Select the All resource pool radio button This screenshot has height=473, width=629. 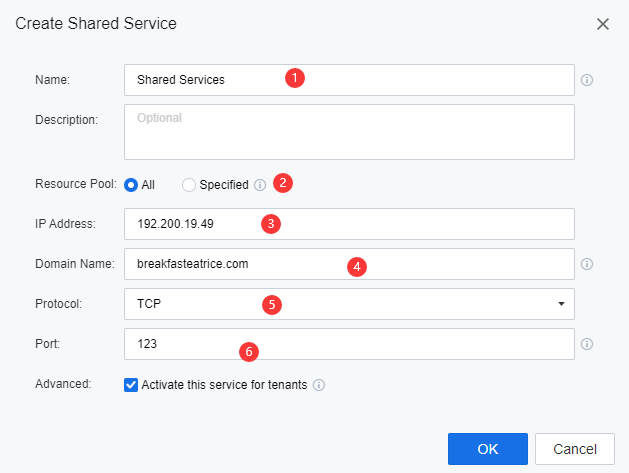pyautogui.click(x=131, y=185)
